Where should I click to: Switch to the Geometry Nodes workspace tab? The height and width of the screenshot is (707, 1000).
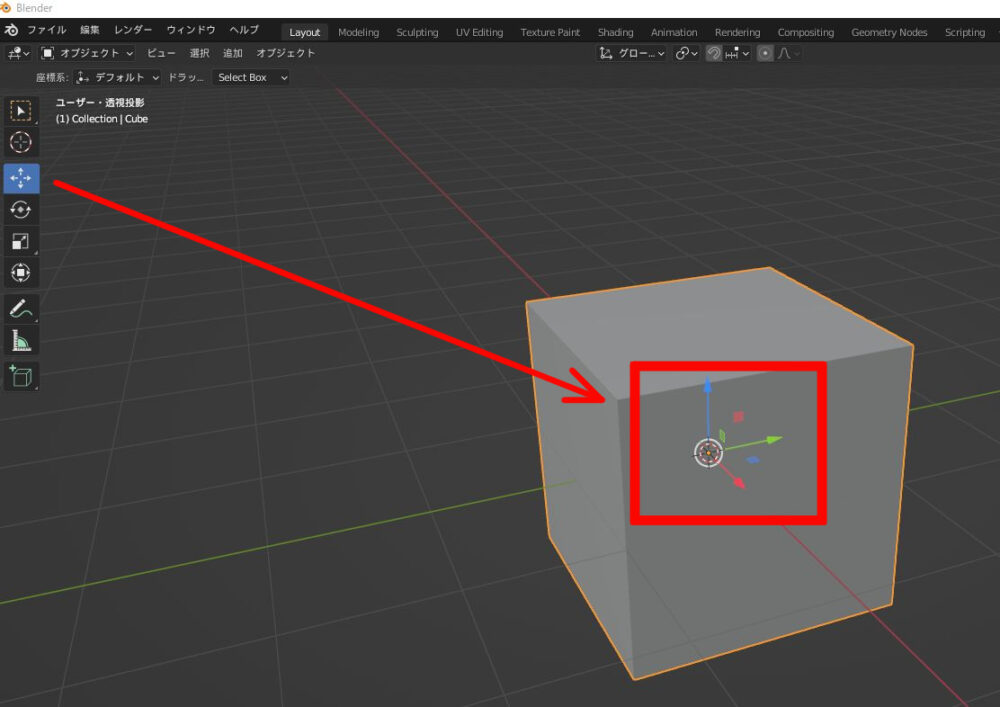[889, 33]
